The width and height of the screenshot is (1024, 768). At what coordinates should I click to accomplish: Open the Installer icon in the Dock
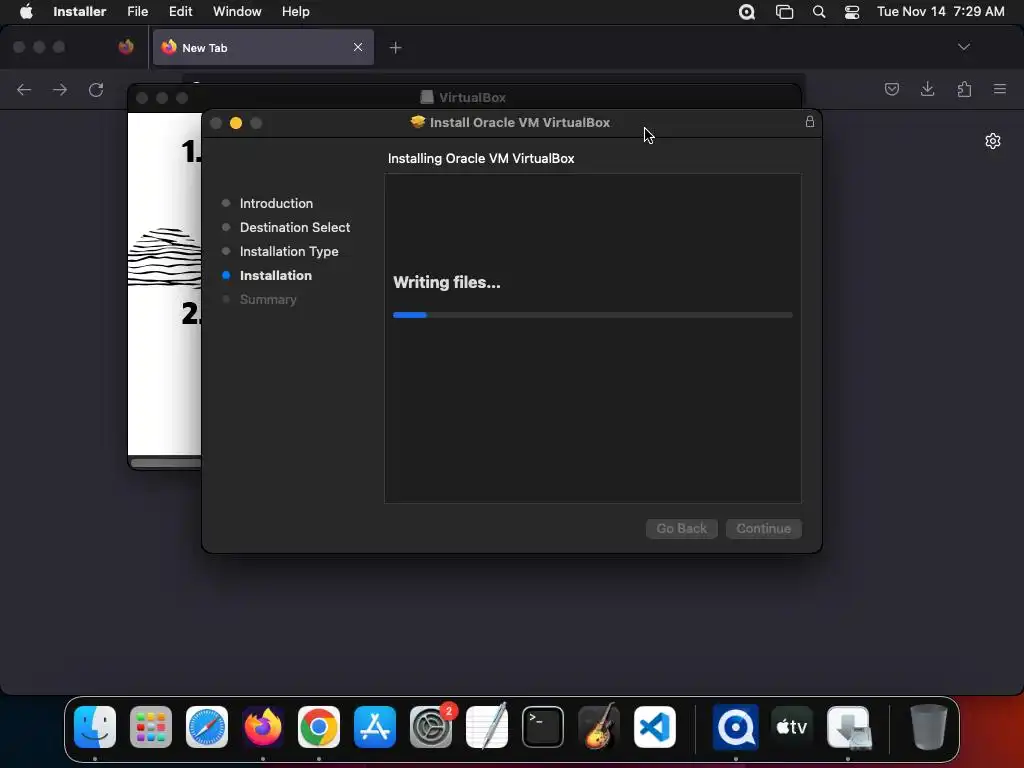click(x=848, y=726)
